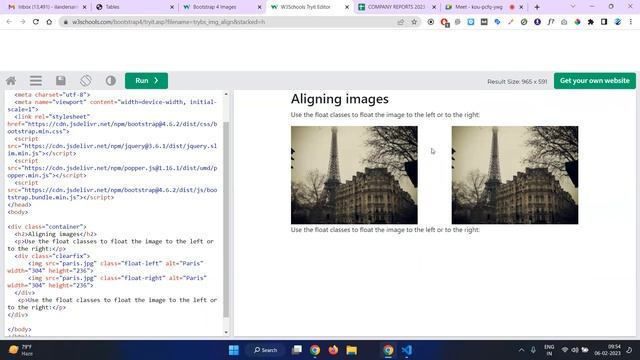Click the h2 Aligning images code line
This screenshot has width=640, height=360.
(x=56, y=234)
